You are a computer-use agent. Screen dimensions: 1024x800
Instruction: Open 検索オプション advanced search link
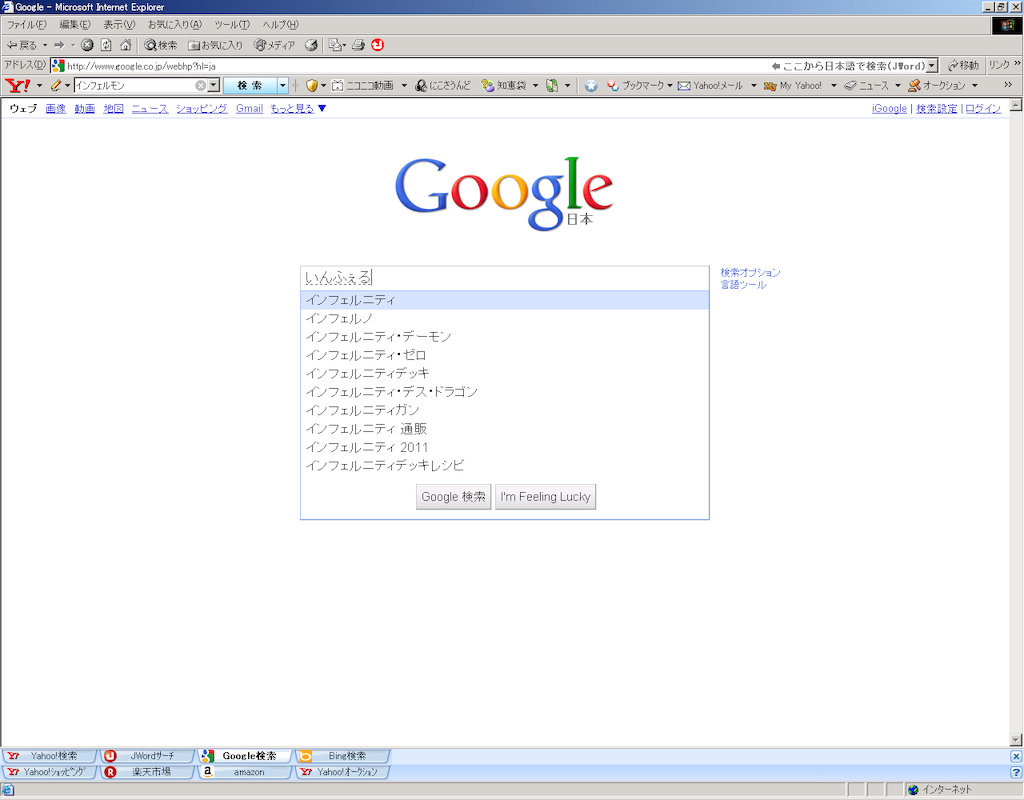750,272
